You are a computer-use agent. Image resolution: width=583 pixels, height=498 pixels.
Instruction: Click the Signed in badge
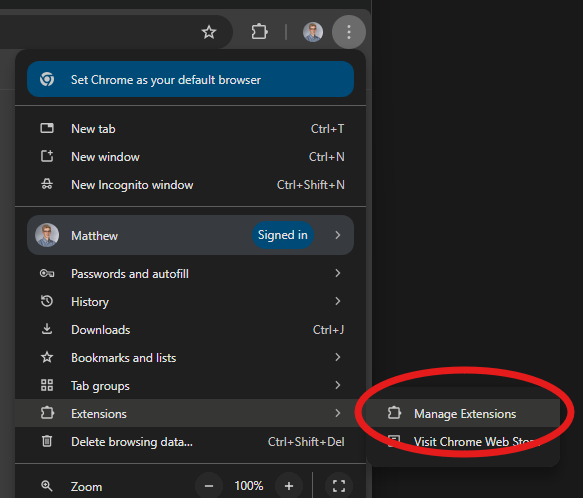click(283, 235)
